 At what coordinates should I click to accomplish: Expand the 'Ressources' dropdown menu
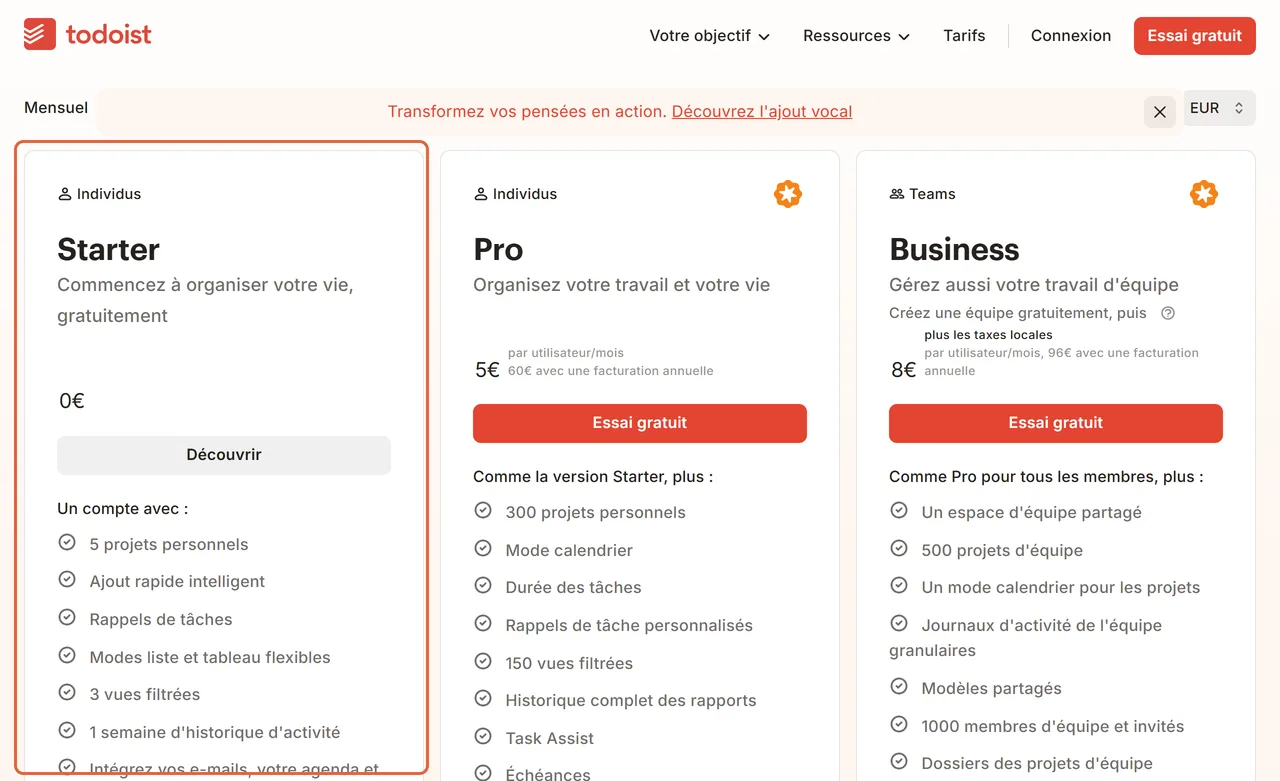[x=857, y=36]
